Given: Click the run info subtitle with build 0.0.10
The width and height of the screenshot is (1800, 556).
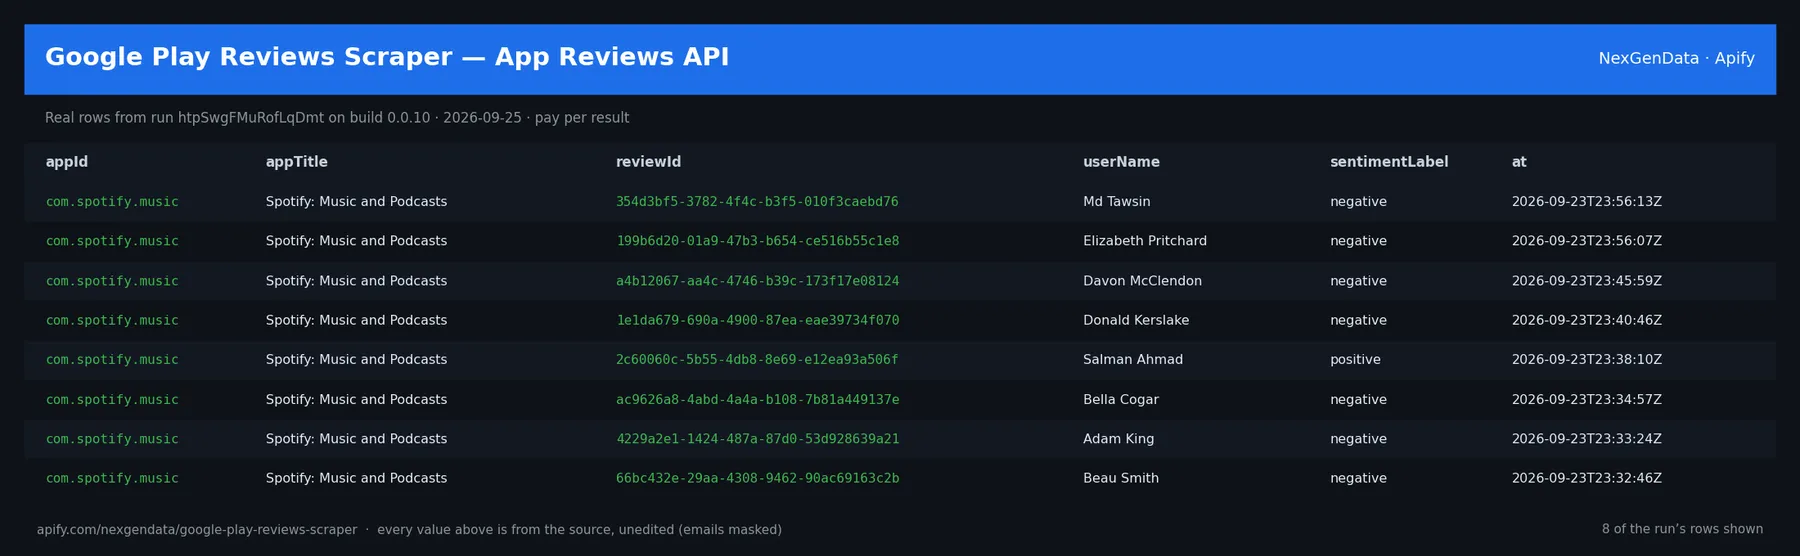Looking at the screenshot, I should [x=337, y=118].
